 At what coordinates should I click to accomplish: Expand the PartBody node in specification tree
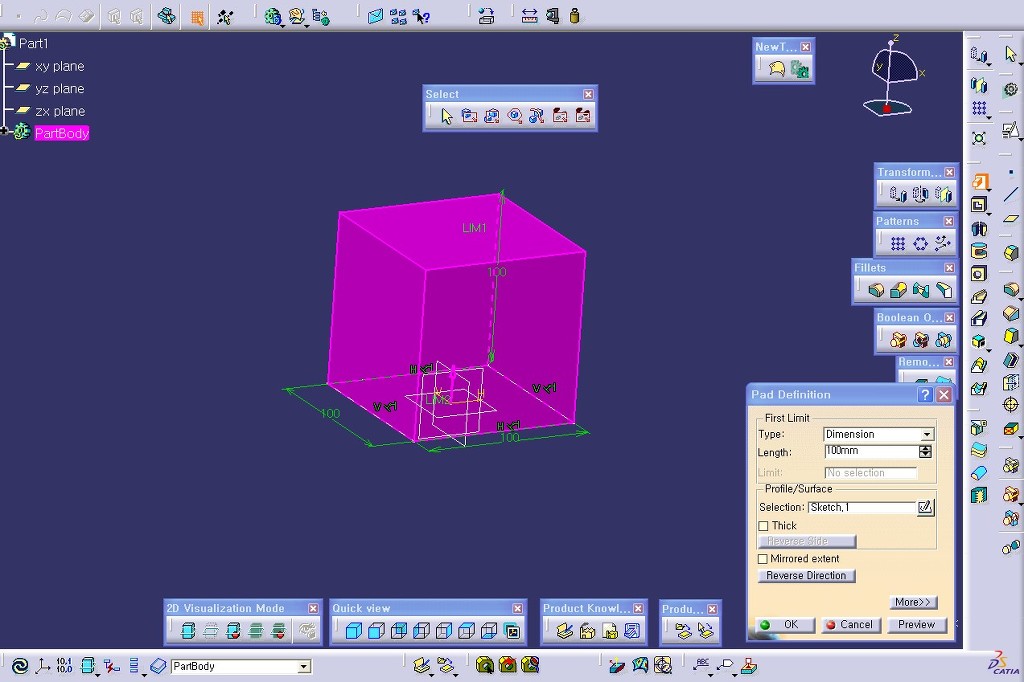click(5, 132)
